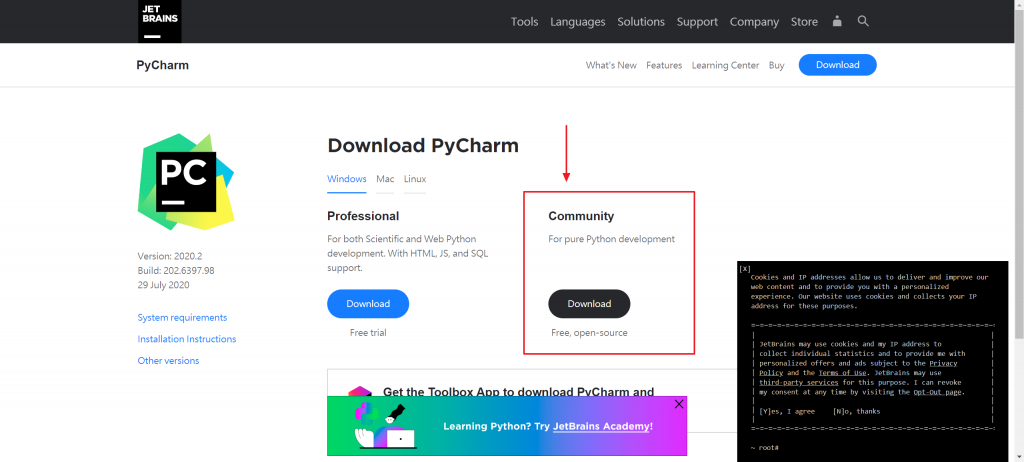Select the Windows tab
This screenshot has height=462, width=1024.
coord(347,179)
